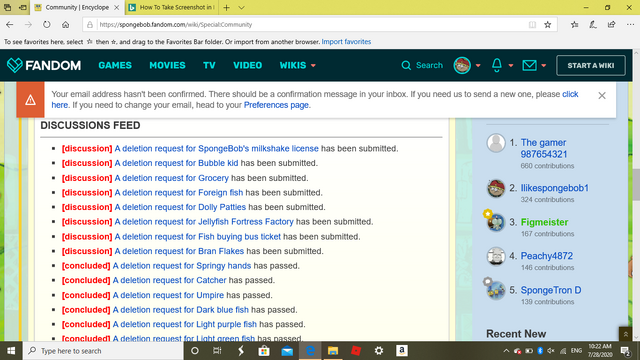This screenshot has height=360, width=640.
Task: Click the Fandom Search magnifier
Action: point(406,65)
